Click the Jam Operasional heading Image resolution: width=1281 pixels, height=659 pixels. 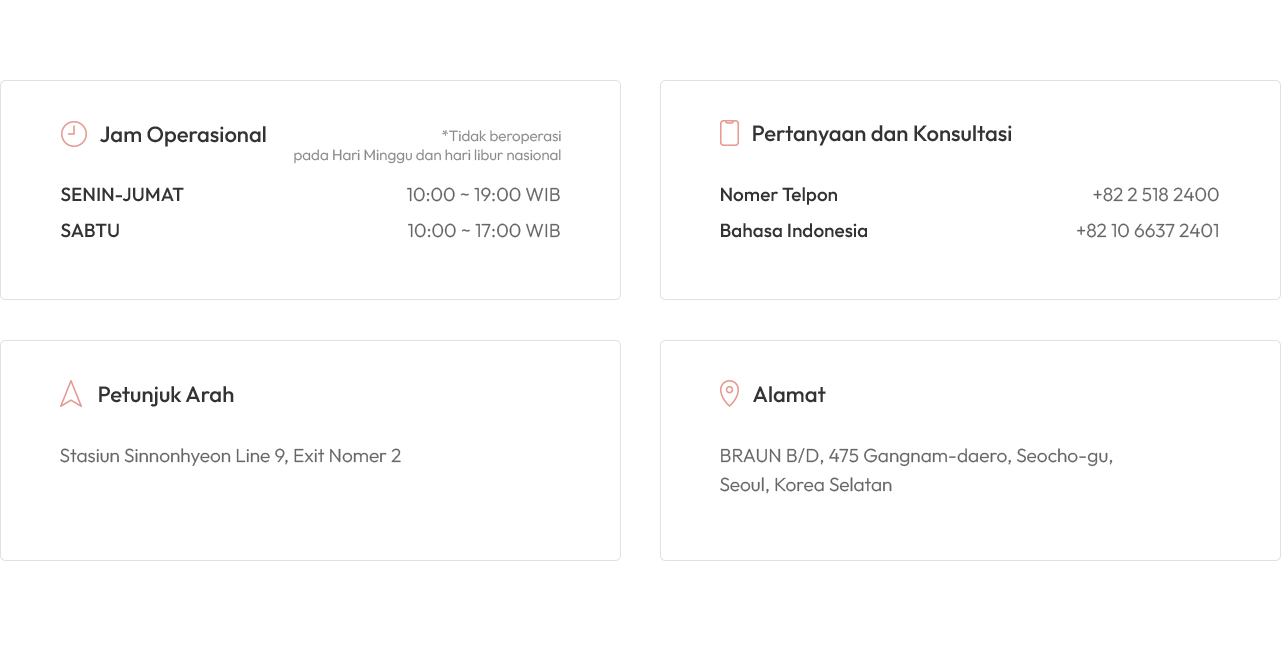tap(183, 135)
